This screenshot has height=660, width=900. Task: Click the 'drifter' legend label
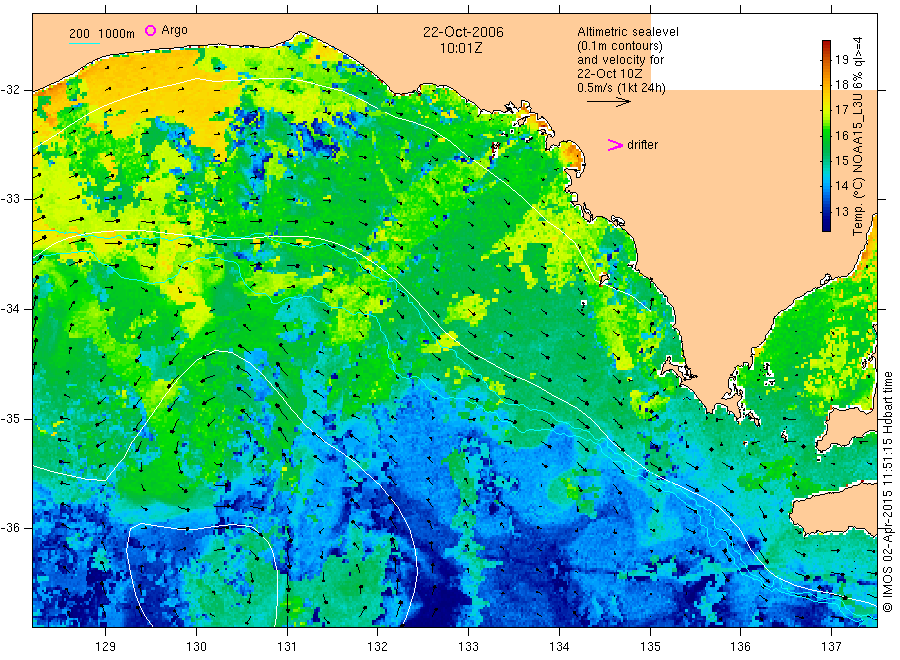[642, 145]
